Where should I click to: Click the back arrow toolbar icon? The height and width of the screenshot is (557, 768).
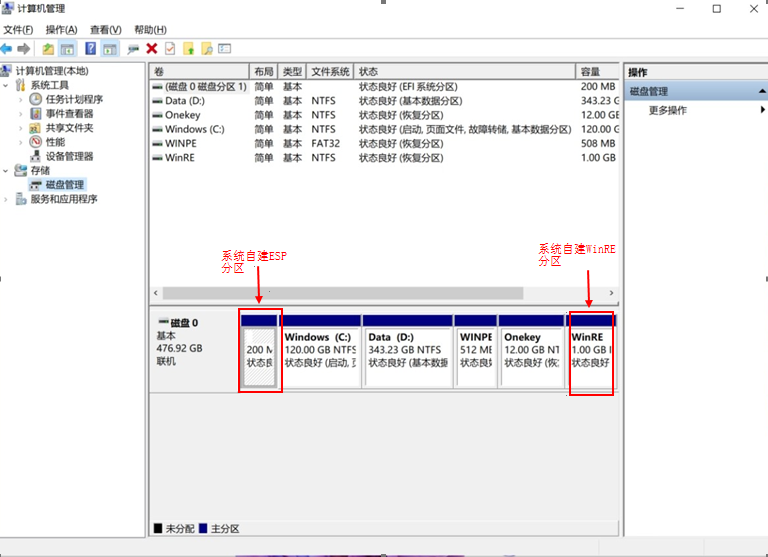coord(7,48)
